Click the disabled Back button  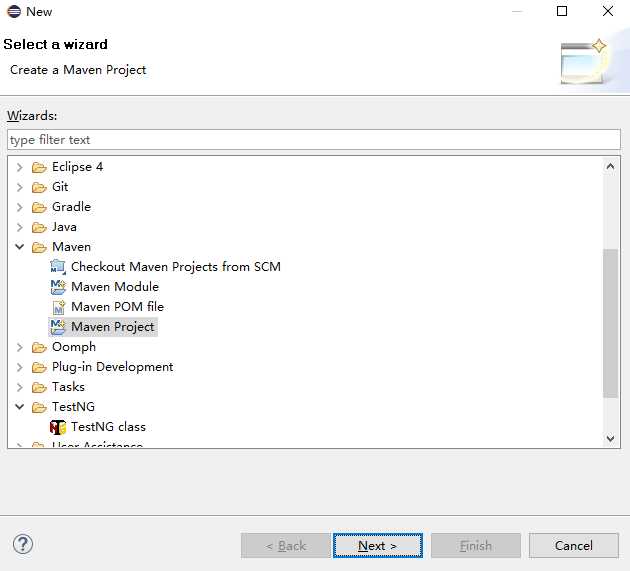[x=286, y=546]
